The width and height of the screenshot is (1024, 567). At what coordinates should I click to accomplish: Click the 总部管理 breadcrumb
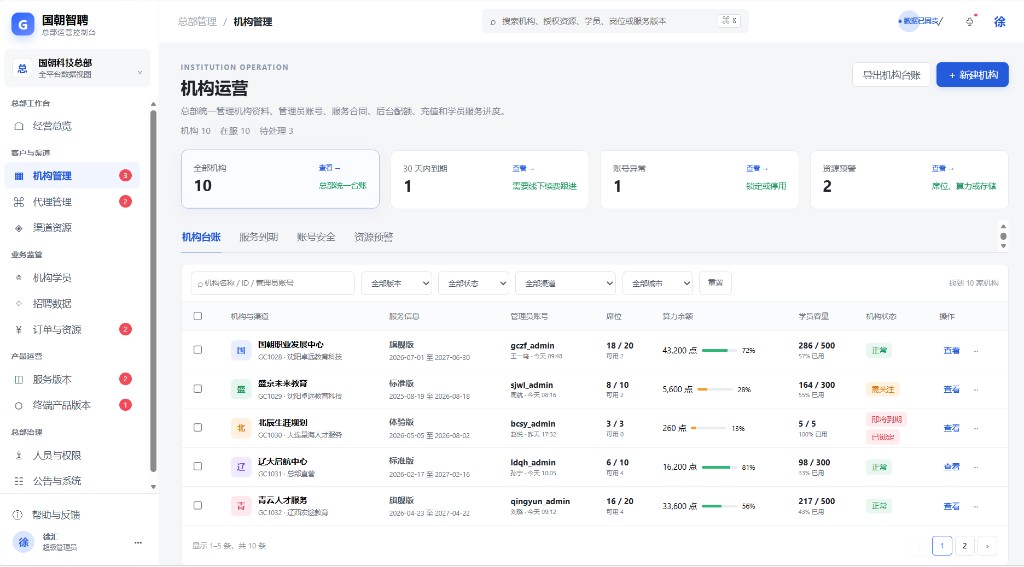tap(197, 22)
